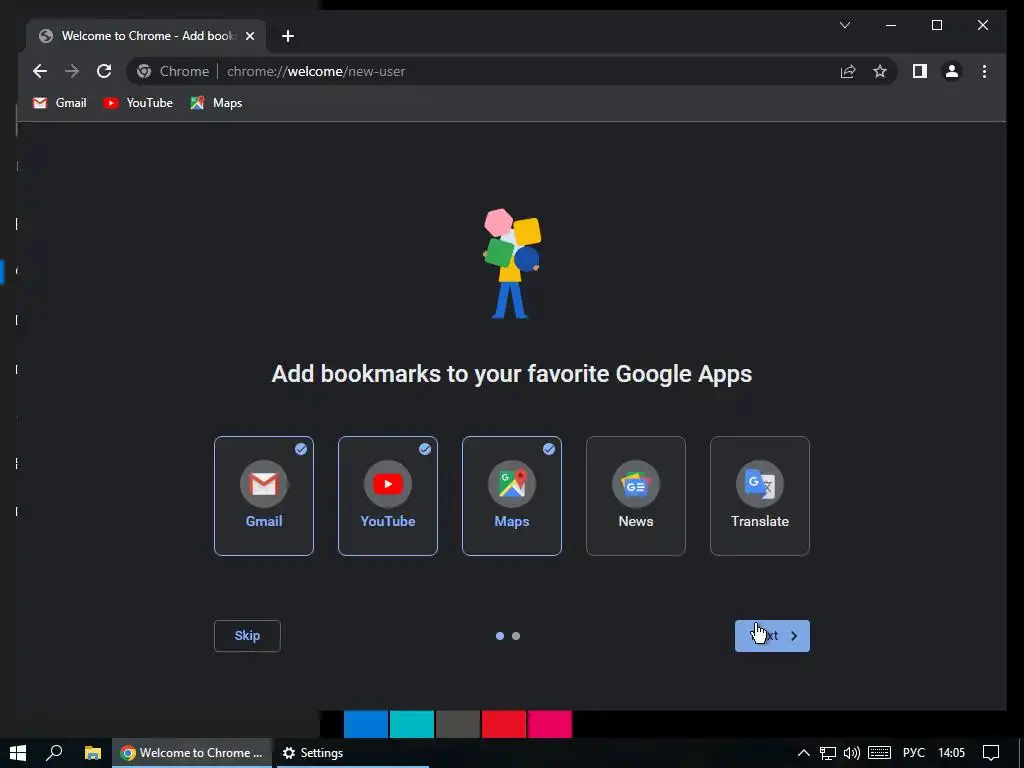The width and height of the screenshot is (1024, 768).
Task: Open the YouTube bookmark in the bookmarks bar
Action: 138,103
